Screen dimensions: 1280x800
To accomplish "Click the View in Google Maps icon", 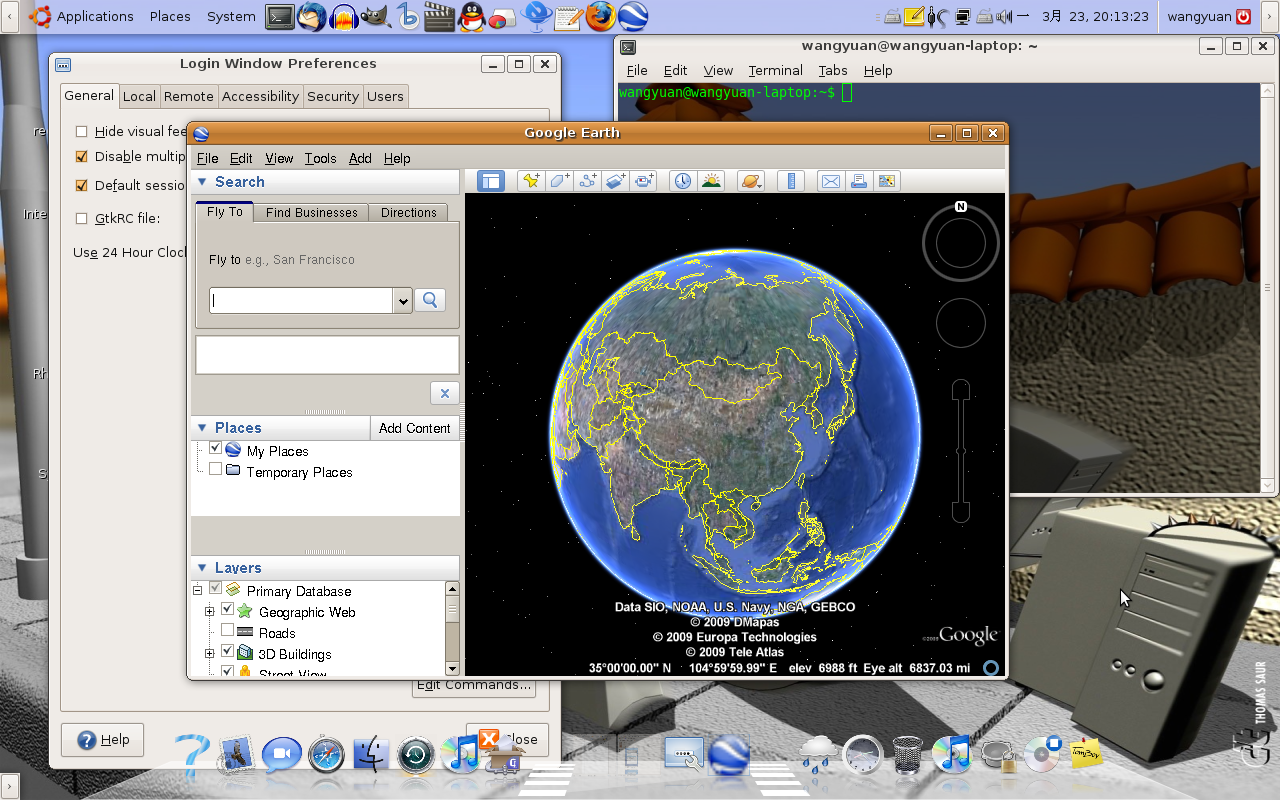I will point(887,181).
